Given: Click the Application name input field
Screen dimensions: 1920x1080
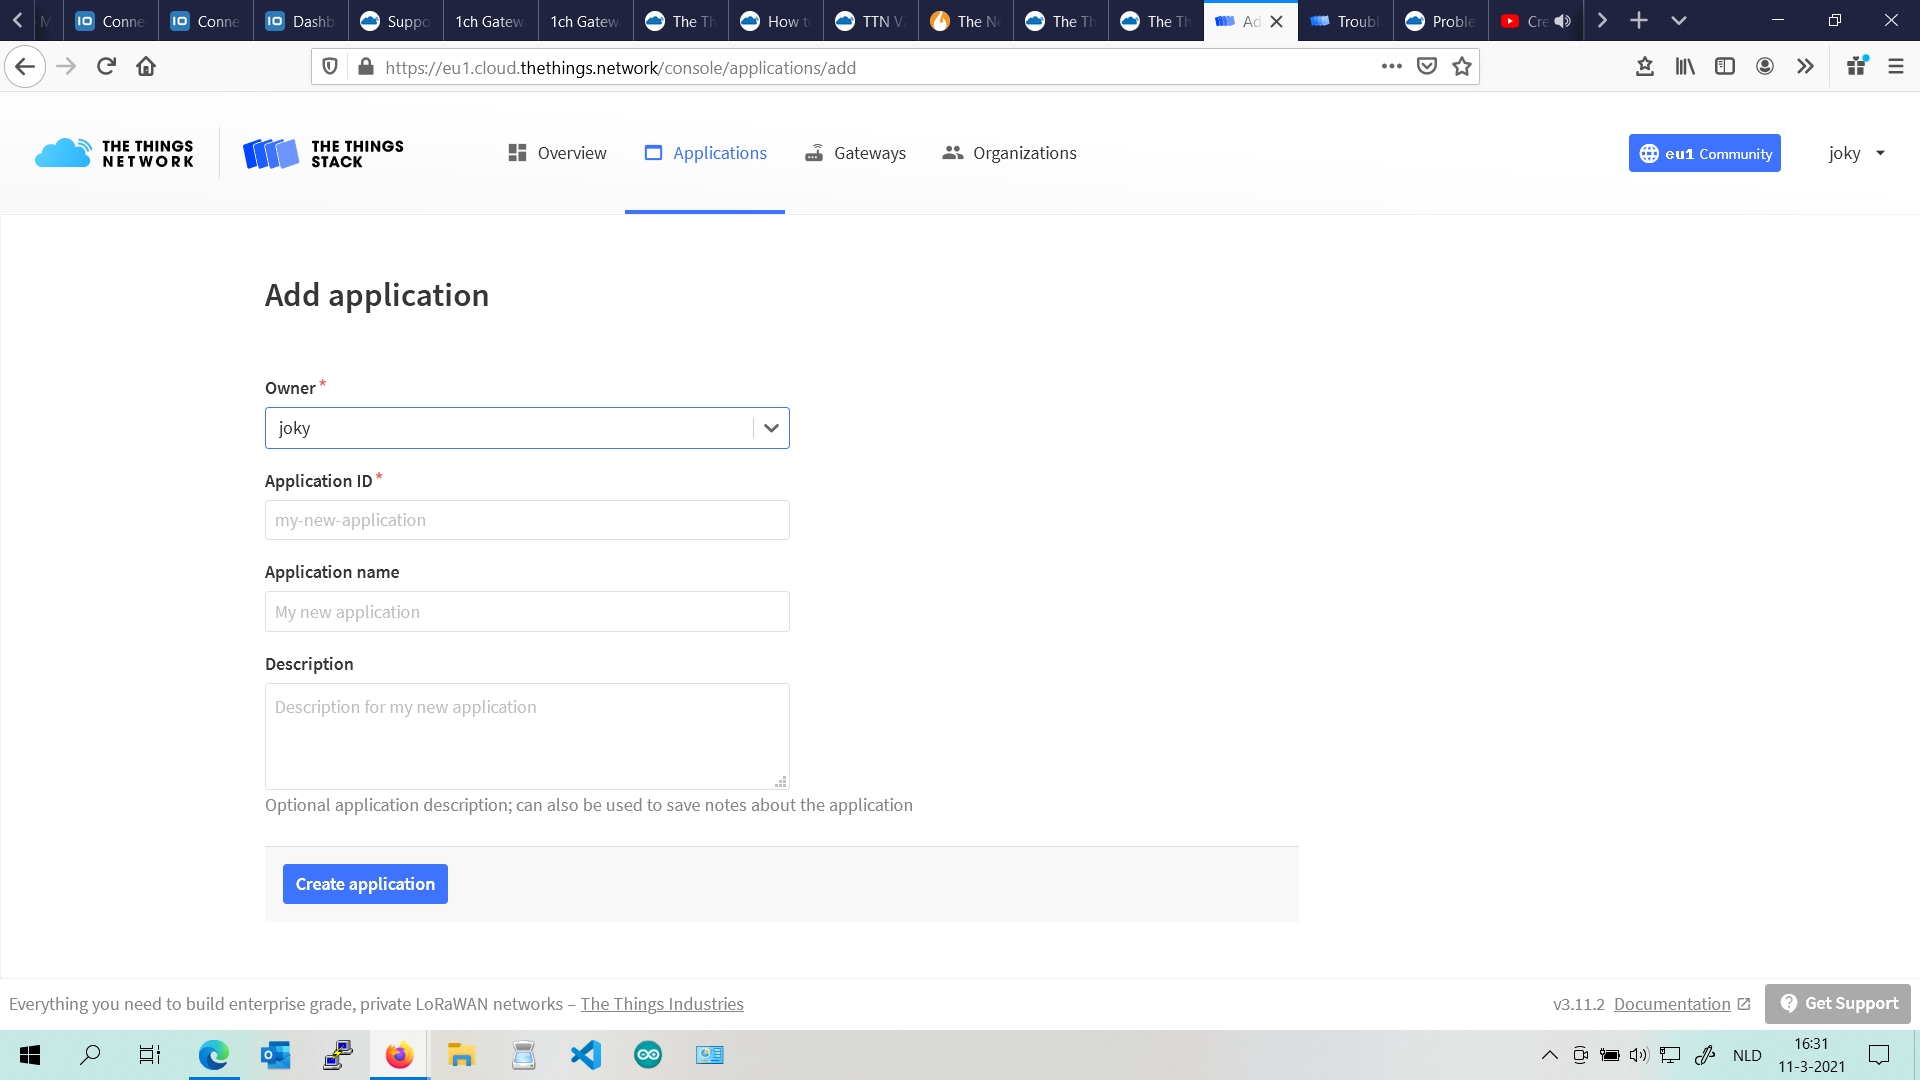Looking at the screenshot, I should click(x=527, y=611).
